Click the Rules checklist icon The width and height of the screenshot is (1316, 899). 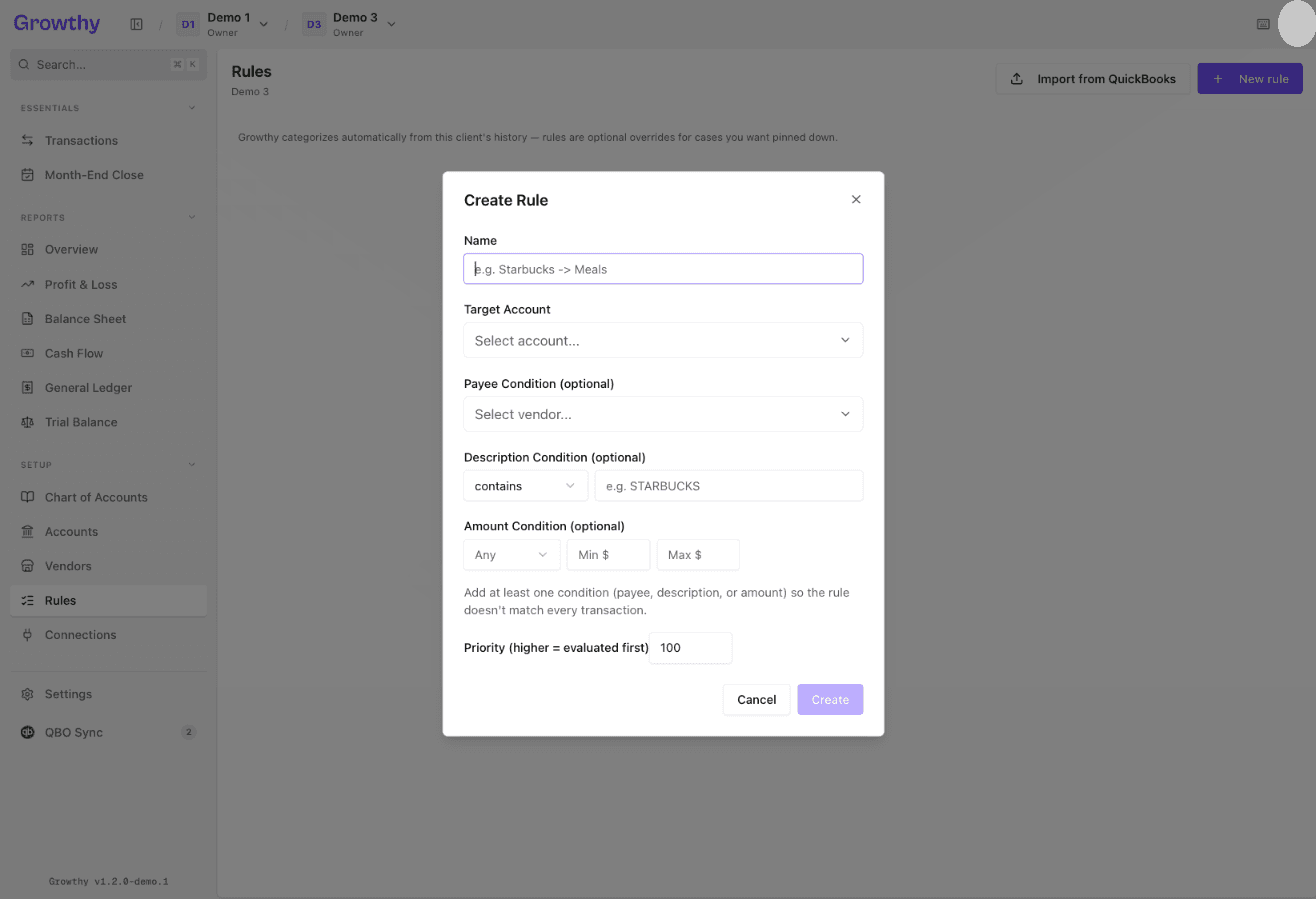click(28, 601)
